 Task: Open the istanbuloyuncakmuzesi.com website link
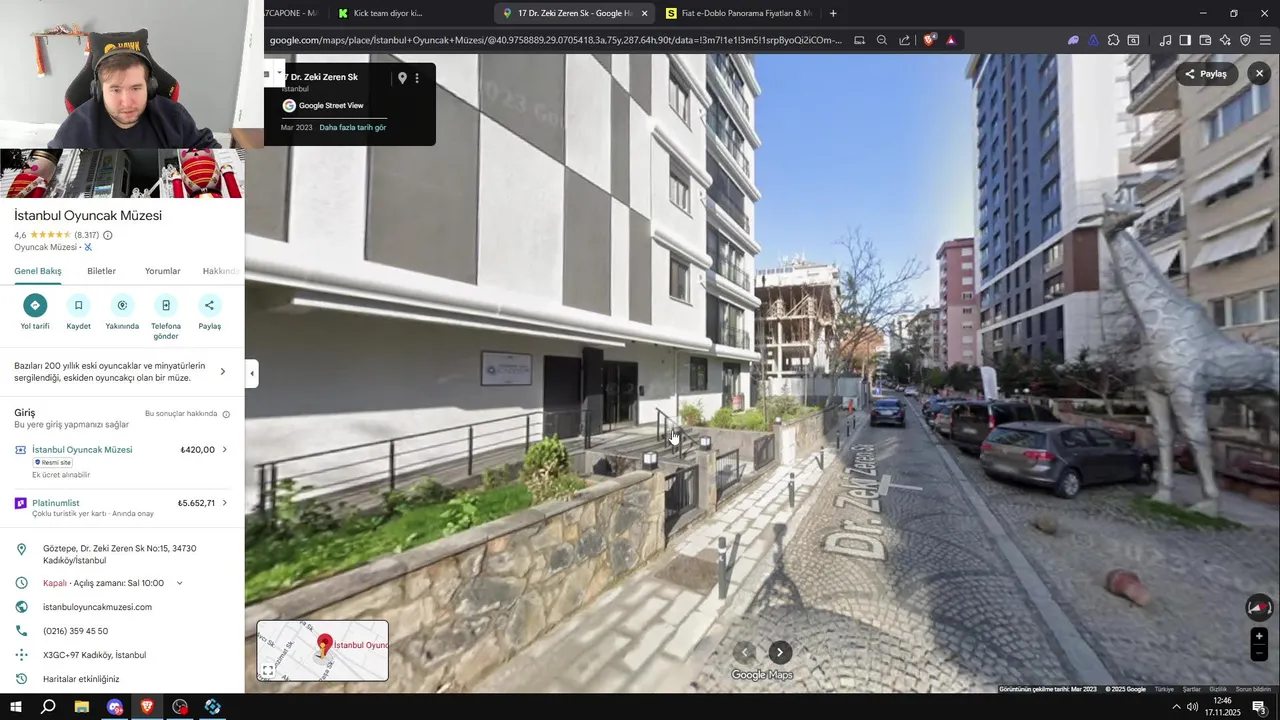click(97, 607)
